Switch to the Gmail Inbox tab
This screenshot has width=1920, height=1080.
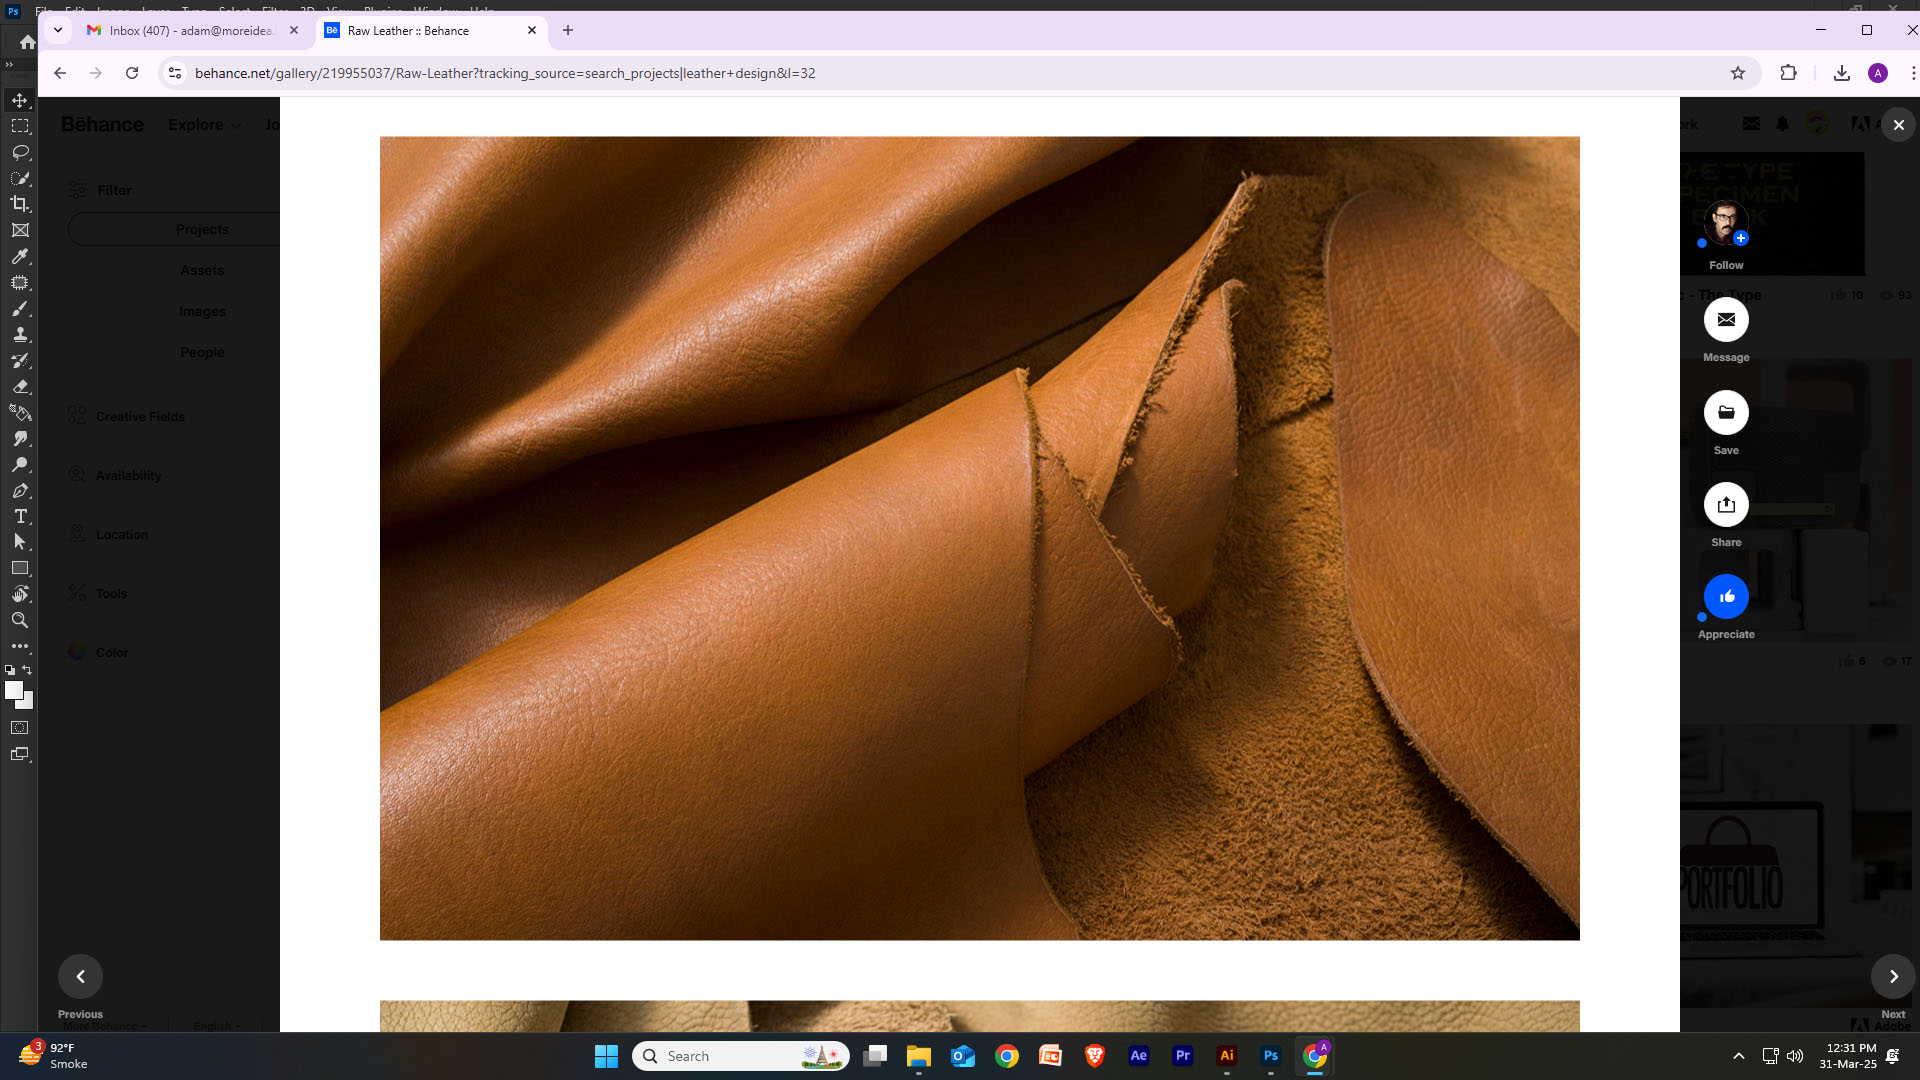pos(190,31)
